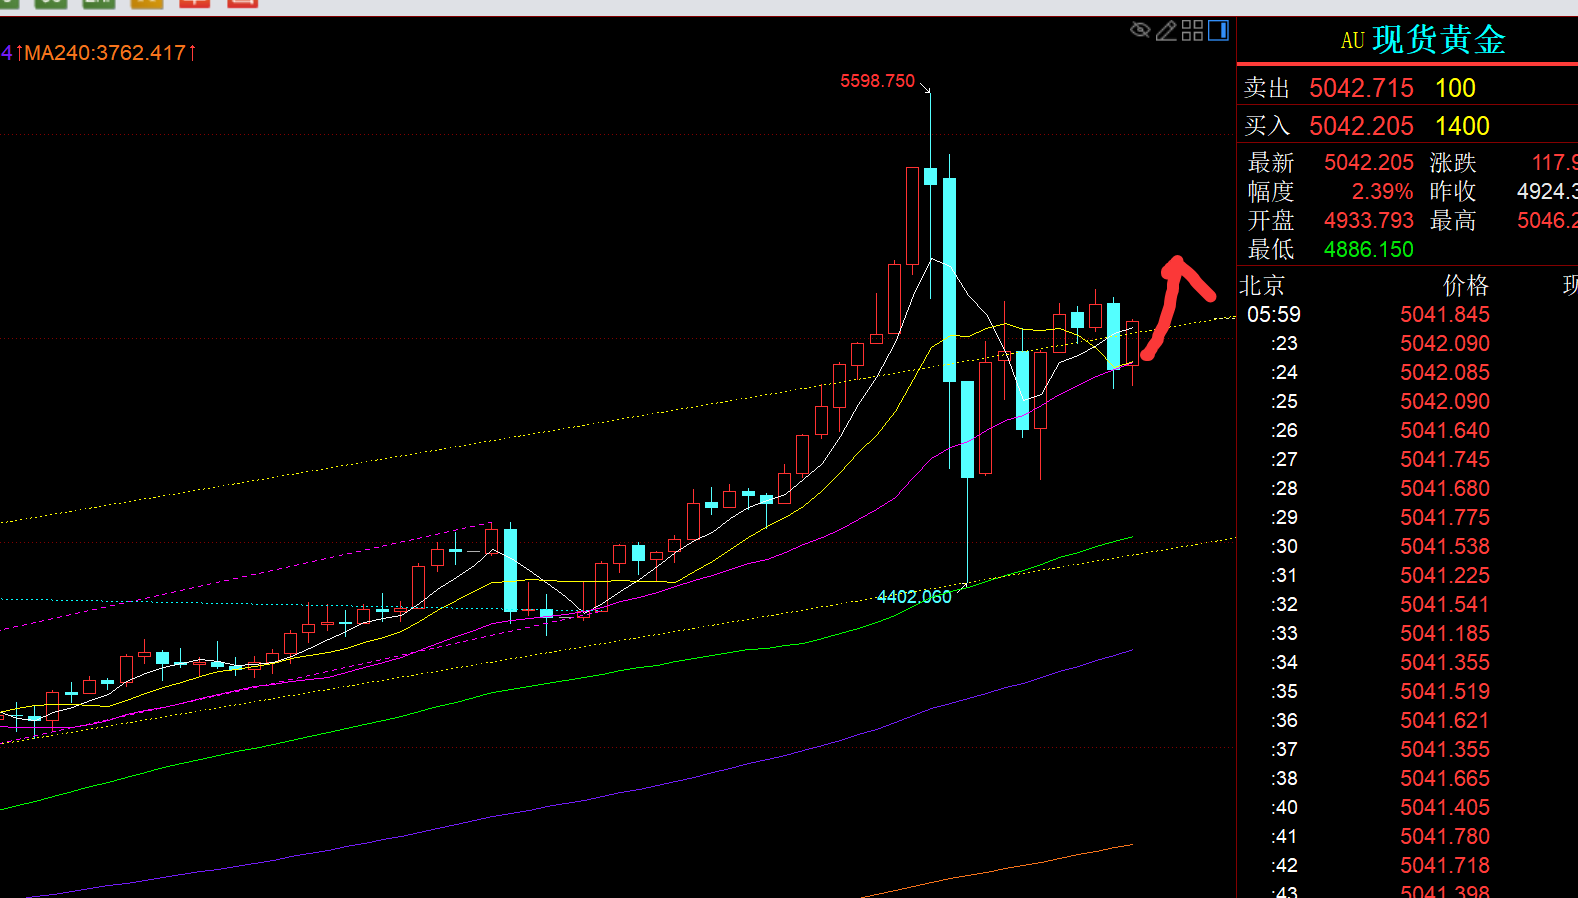The image size is (1578, 898).
Task: Toggle the blue right side panel icon
Action: point(1218,31)
